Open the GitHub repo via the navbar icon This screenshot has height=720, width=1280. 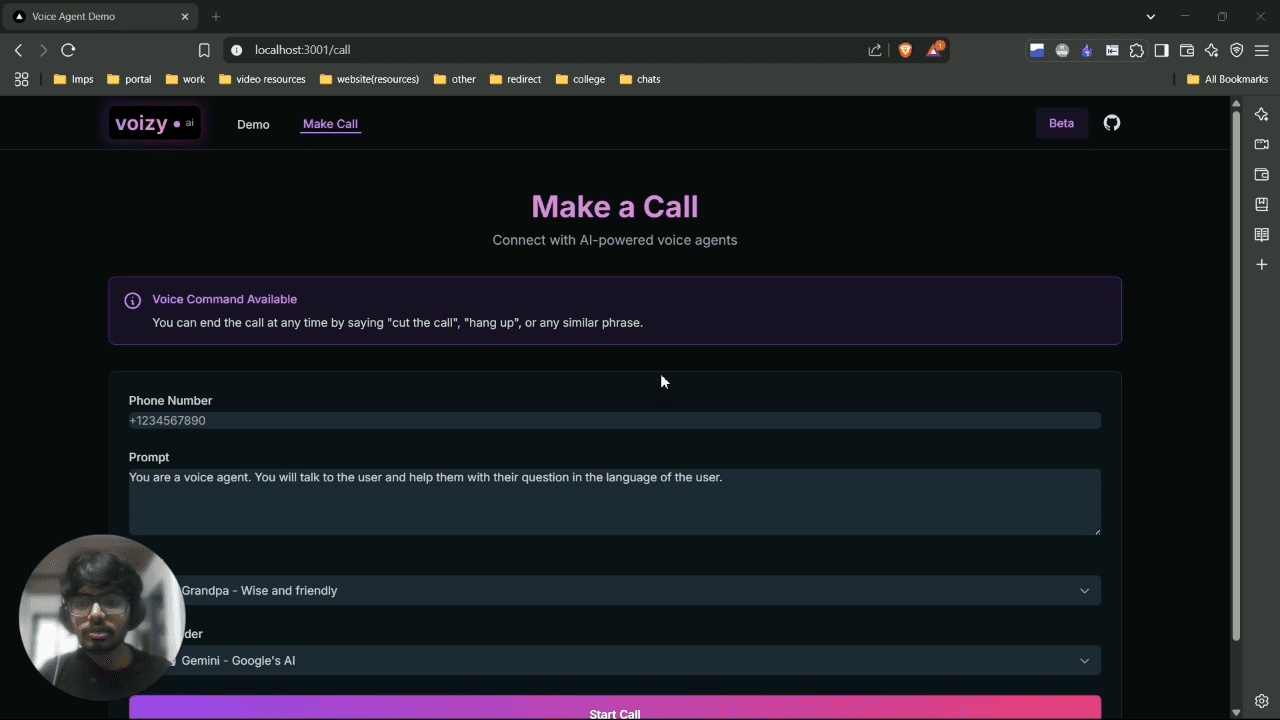point(1111,123)
